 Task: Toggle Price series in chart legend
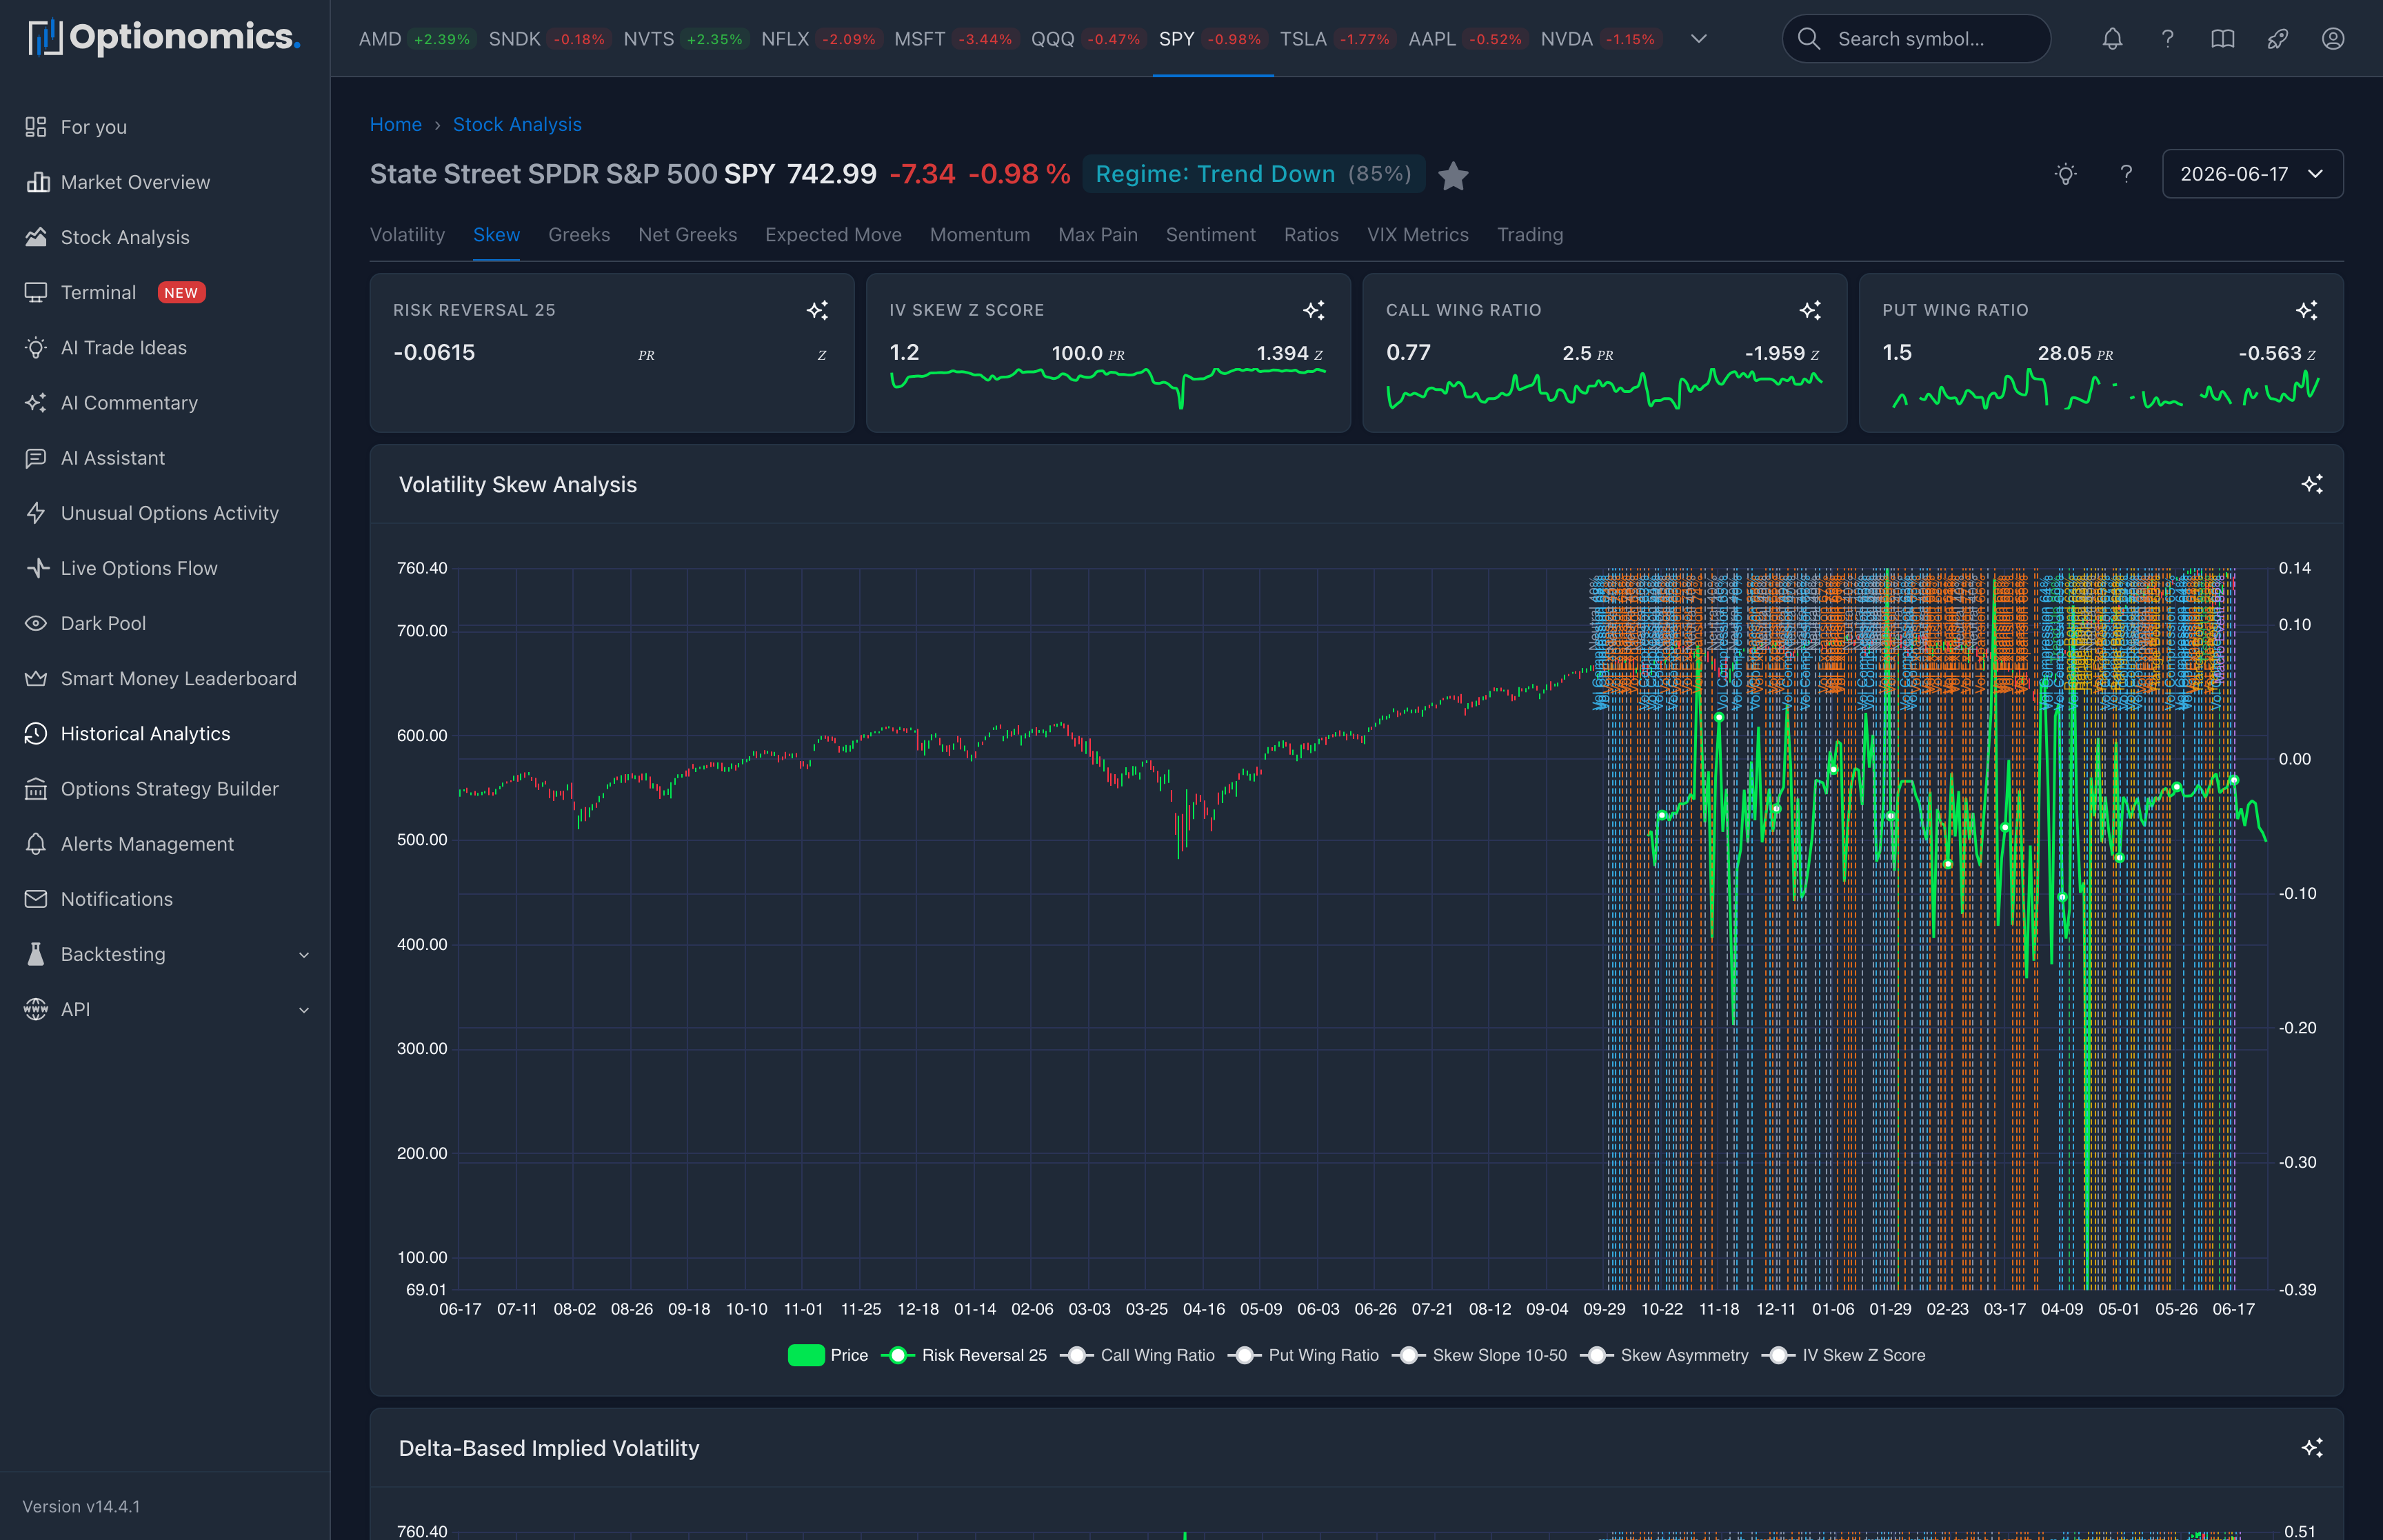[x=828, y=1355]
